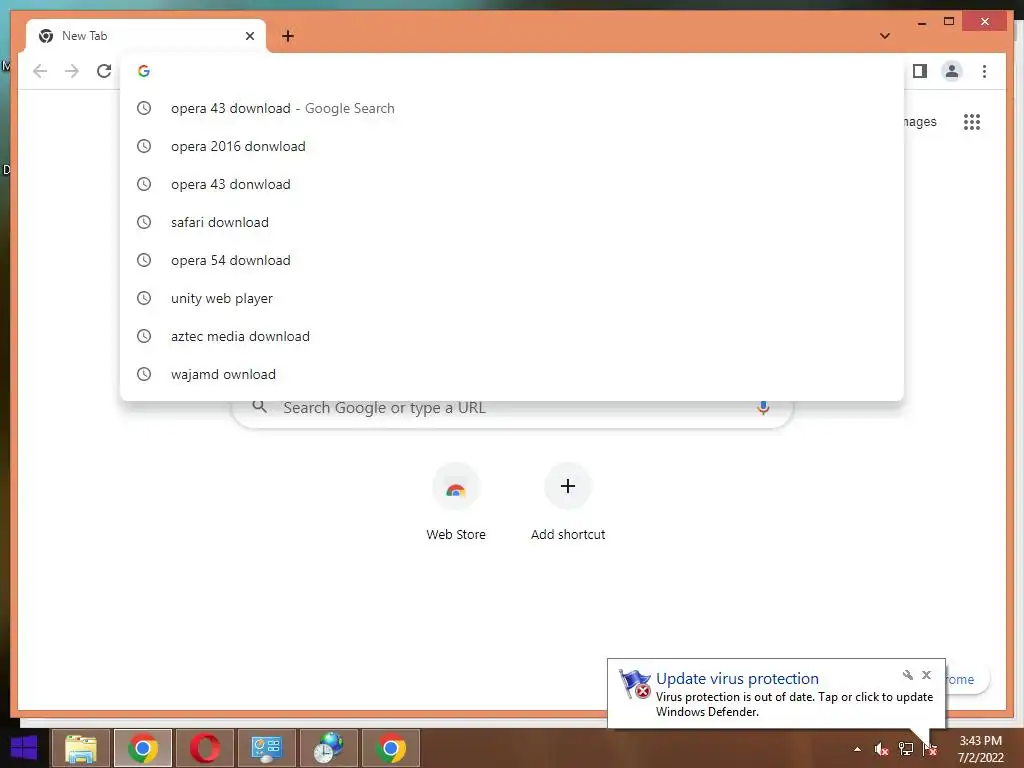Viewport: 1024px width, 768px height.
Task: Open the Windows Start button
Action: tap(24, 748)
